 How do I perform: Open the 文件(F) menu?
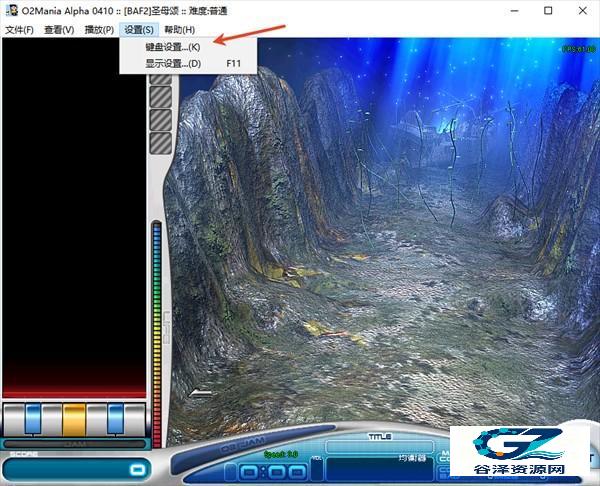tap(20, 30)
